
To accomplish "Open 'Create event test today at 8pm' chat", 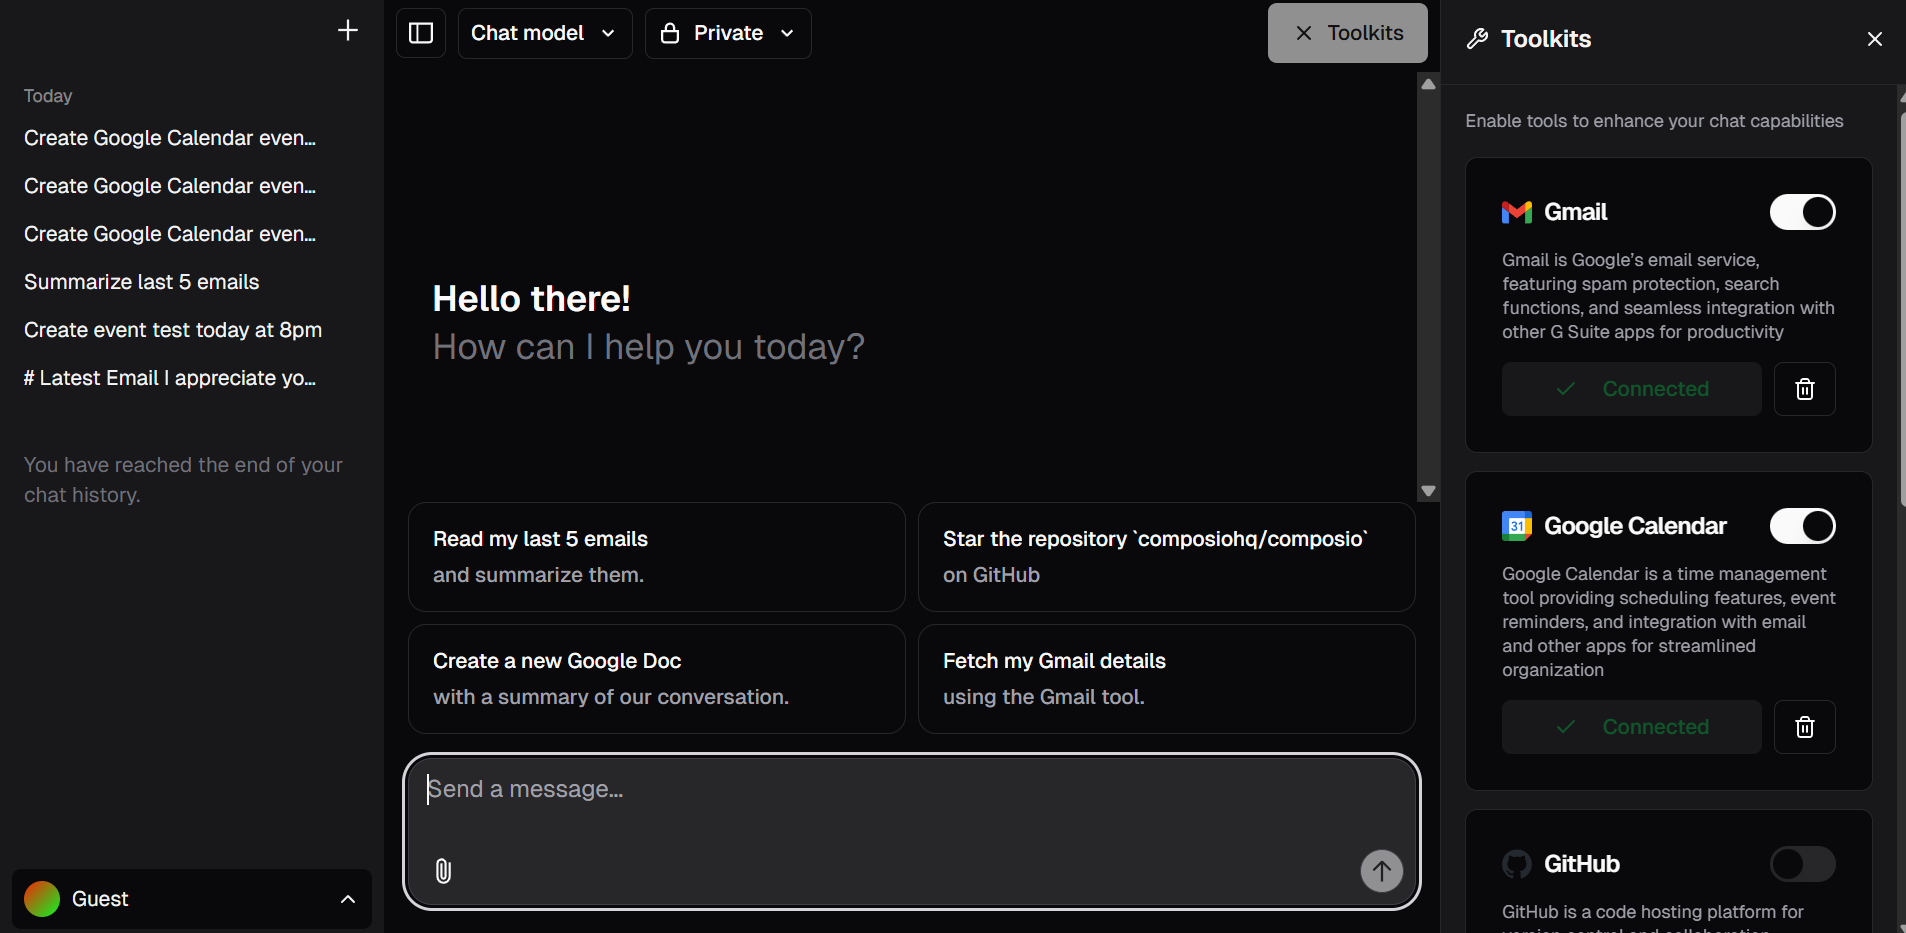I will (x=173, y=330).
